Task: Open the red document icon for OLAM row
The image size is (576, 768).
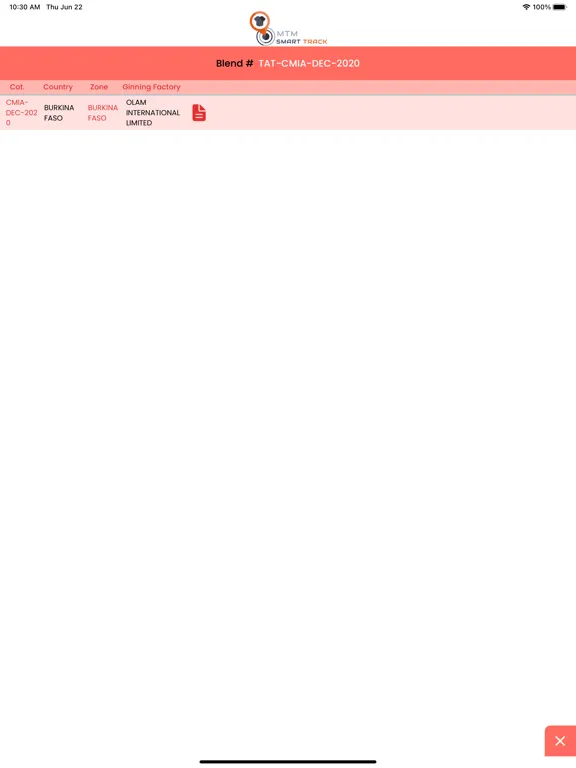Action: coord(199,113)
